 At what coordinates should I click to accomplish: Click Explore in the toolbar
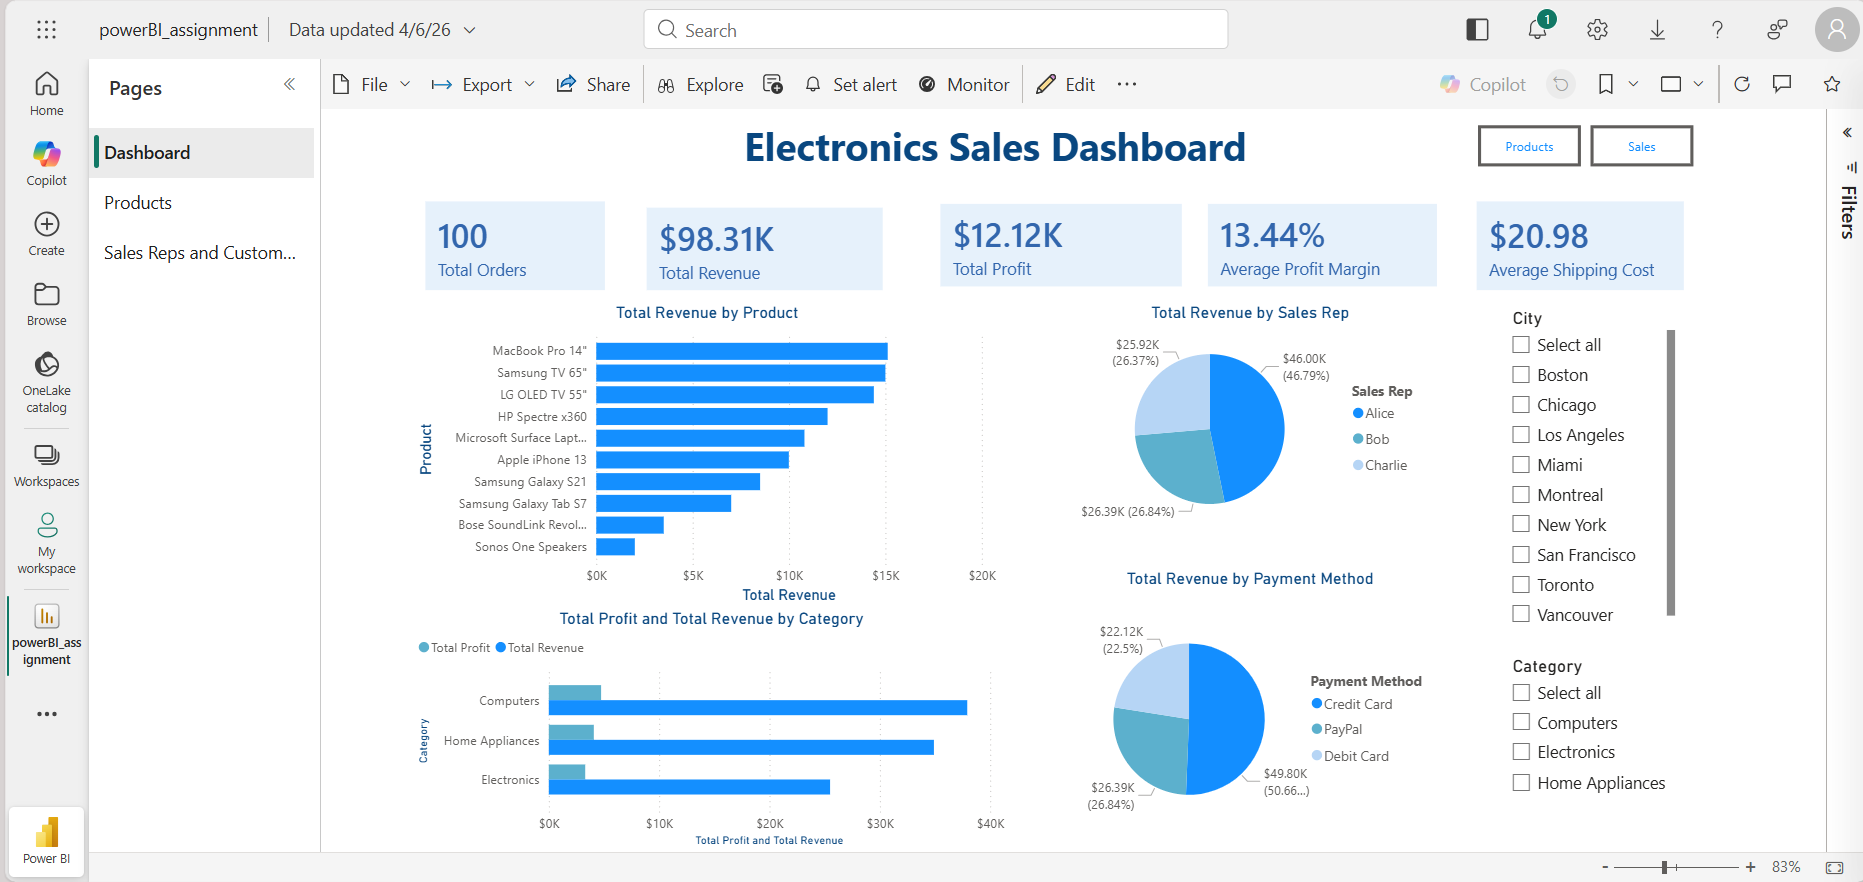(x=701, y=84)
